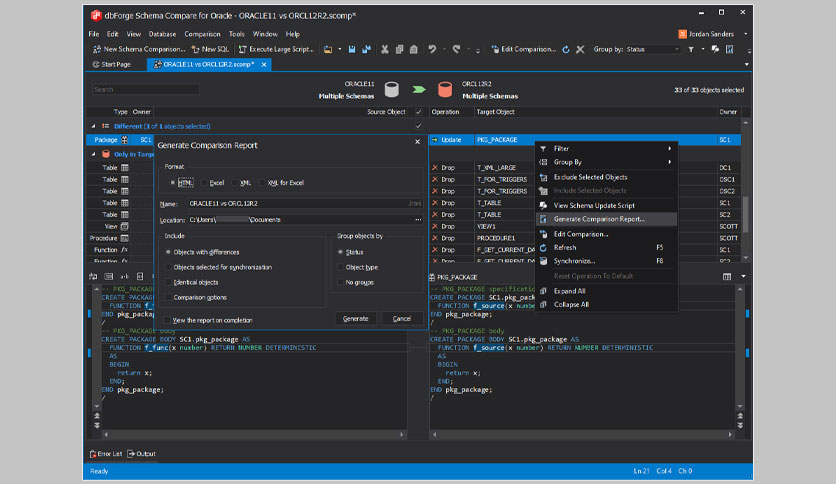836x484 pixels.
Task: Open the Tools menu
Action: (x=237, y=34)
